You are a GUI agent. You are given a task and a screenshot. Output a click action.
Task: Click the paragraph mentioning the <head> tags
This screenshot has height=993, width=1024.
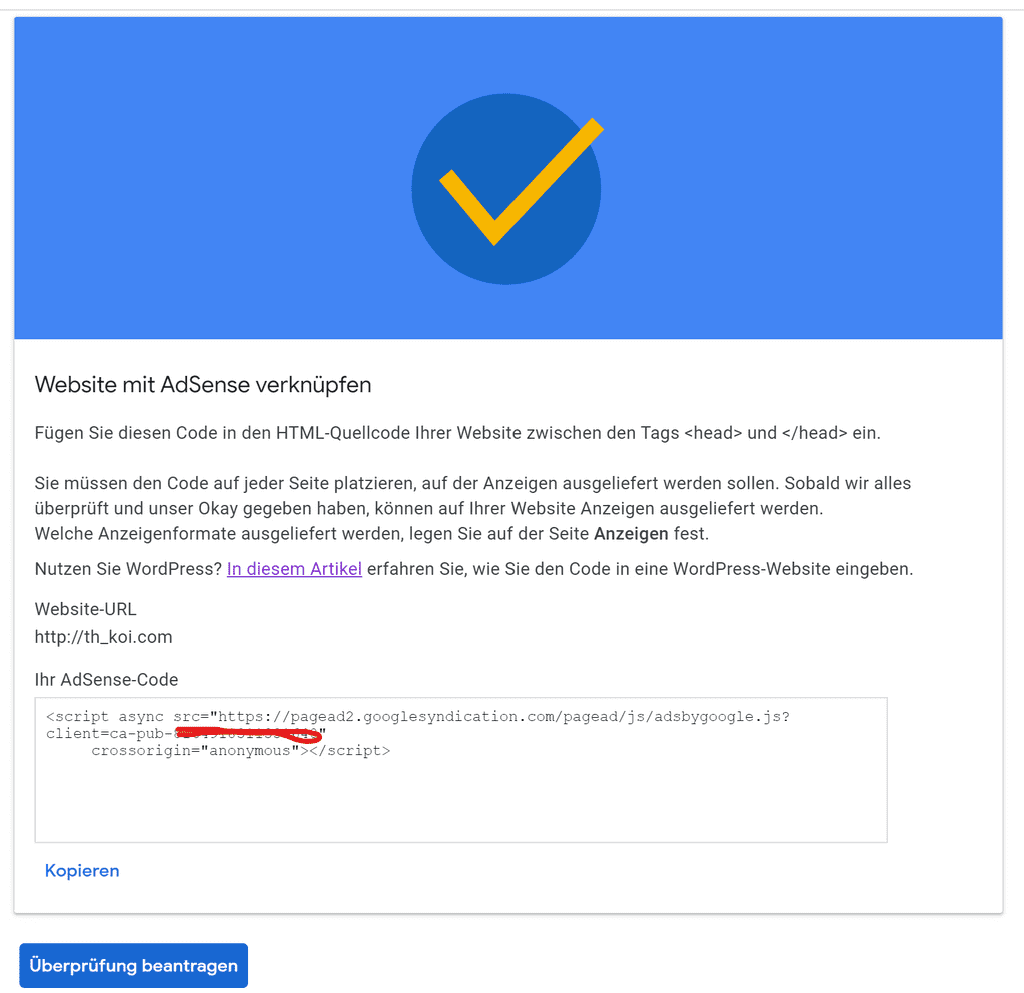(x=470, y=432)
